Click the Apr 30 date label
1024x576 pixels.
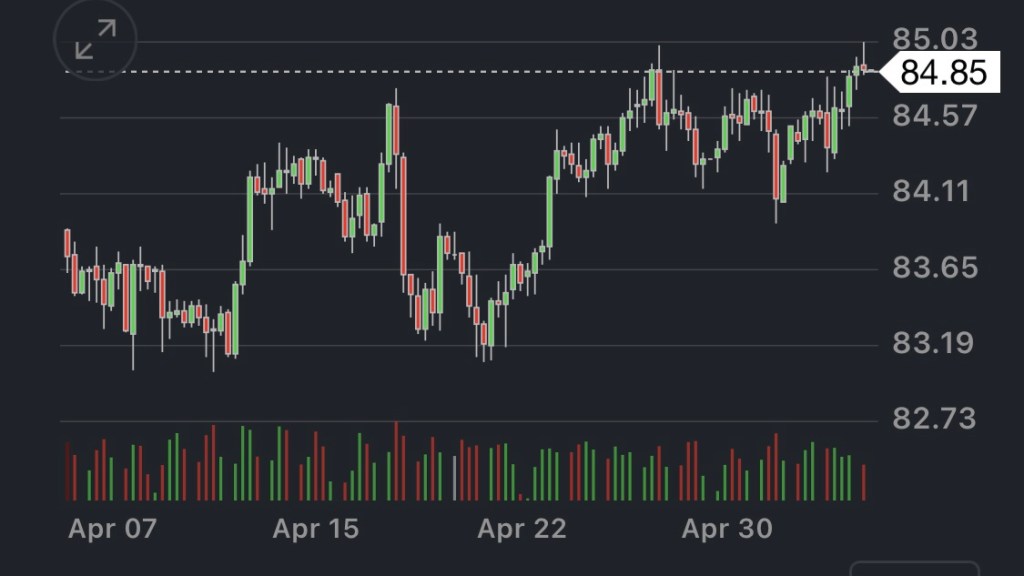click(727, 529)
